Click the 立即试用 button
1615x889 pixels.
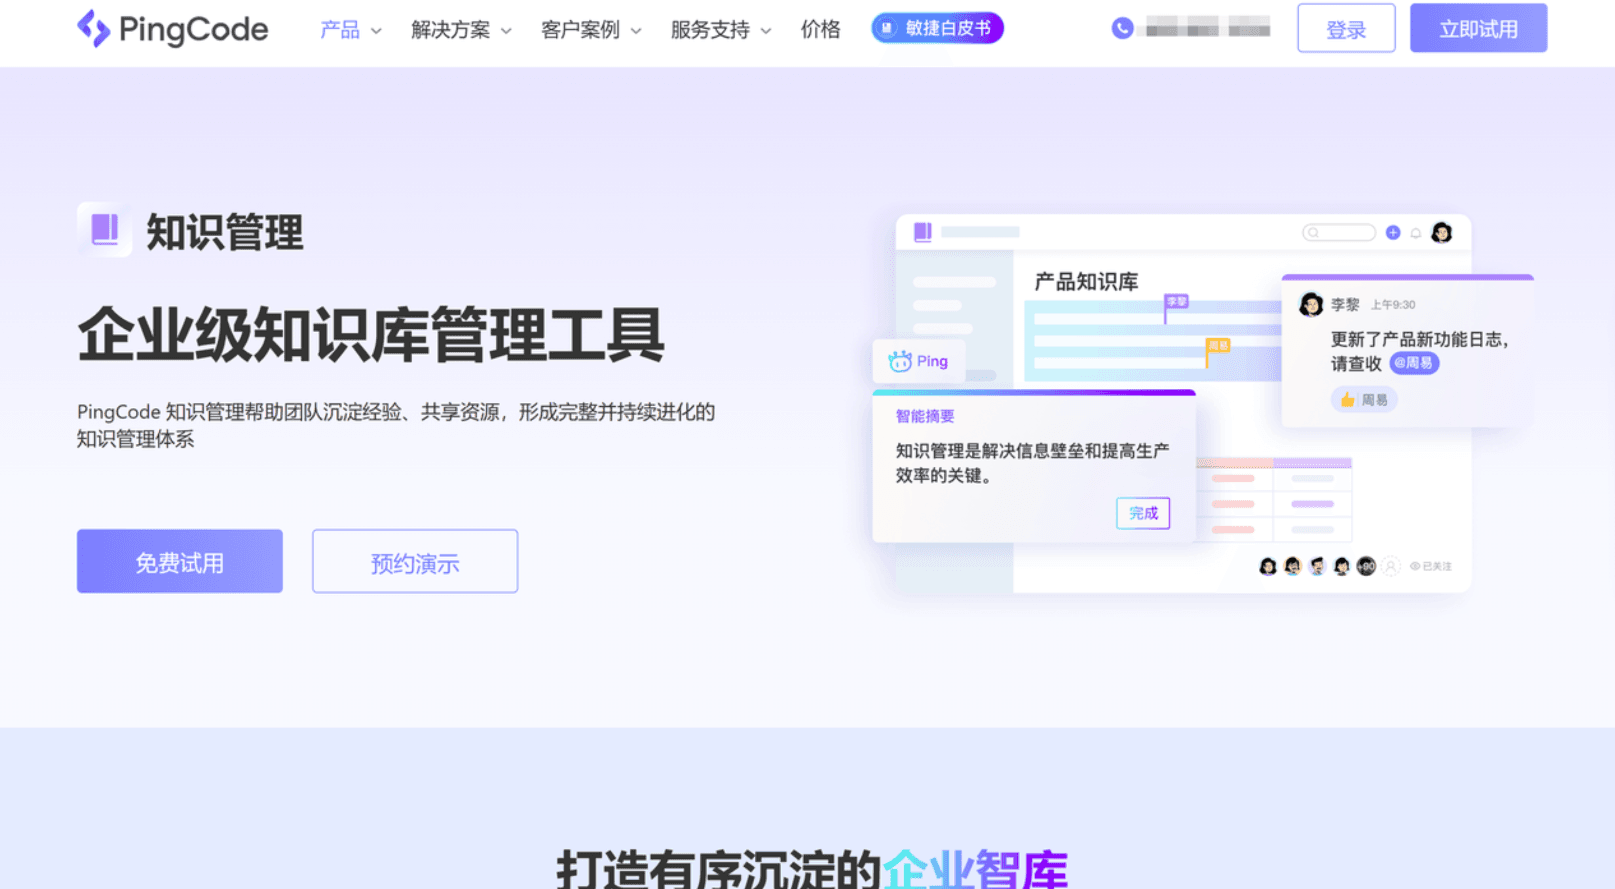(1478, 29)
